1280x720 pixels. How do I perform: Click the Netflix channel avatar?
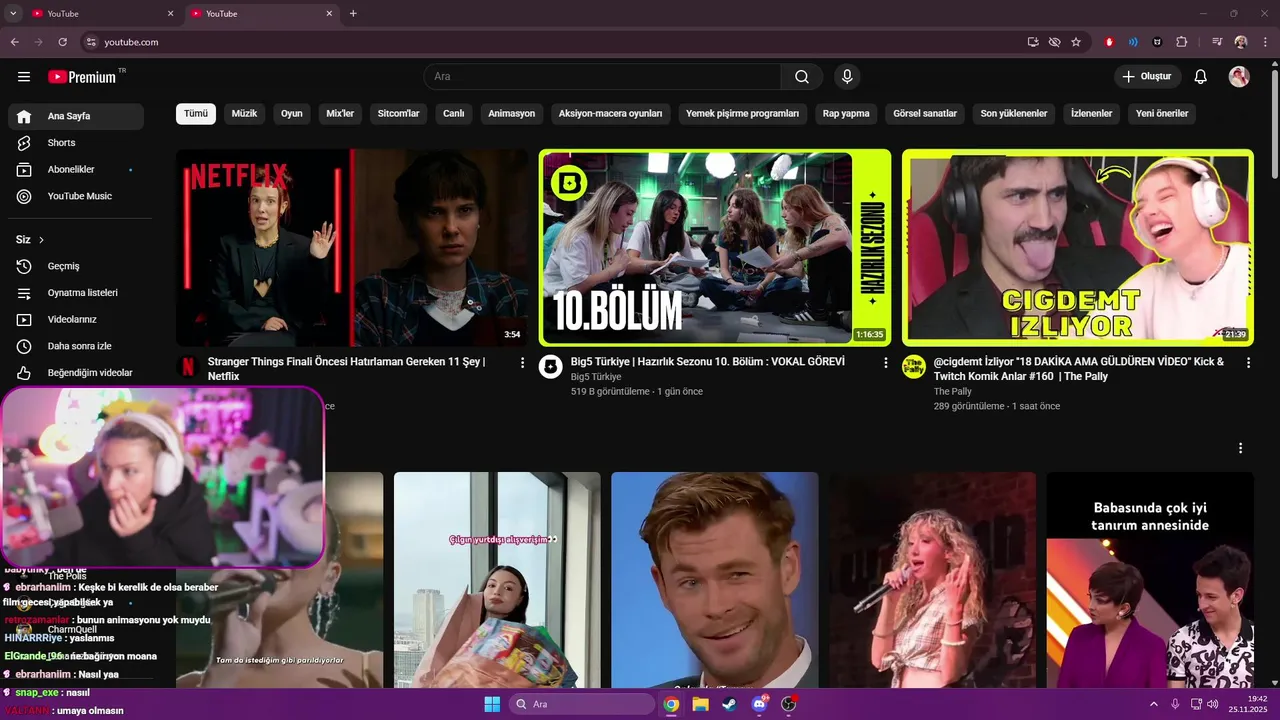point(187,366)
